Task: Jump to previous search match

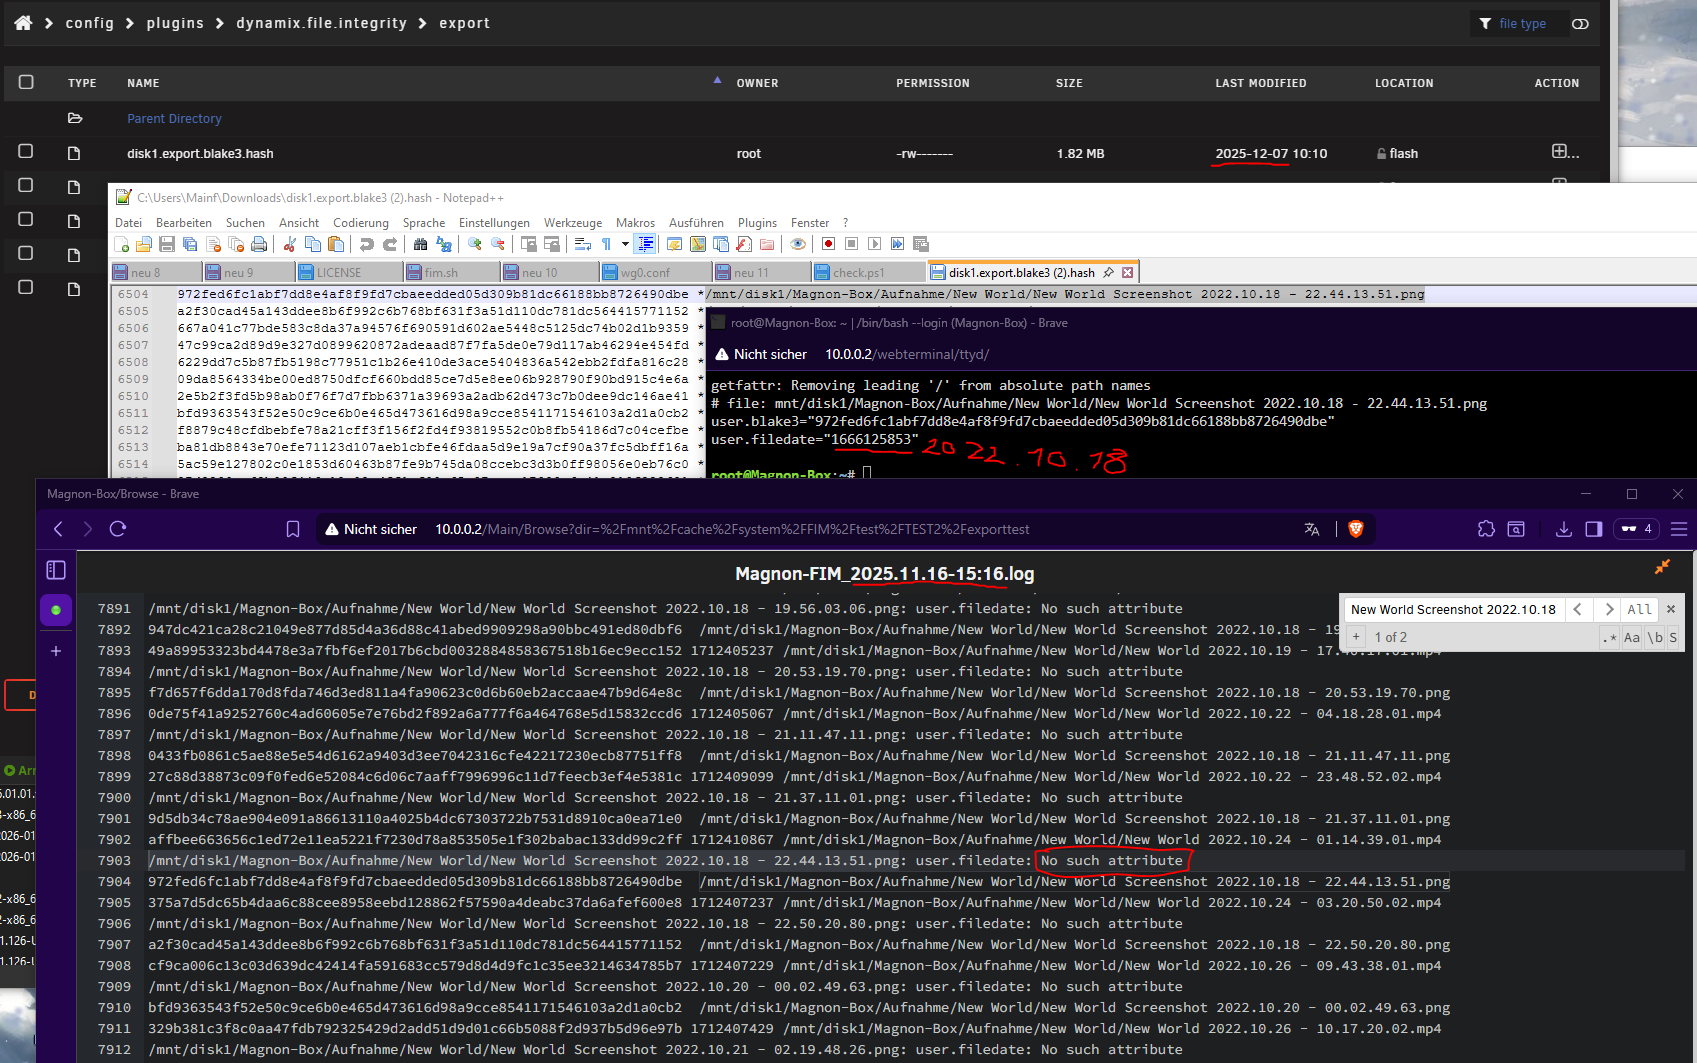Action: 1577,609
